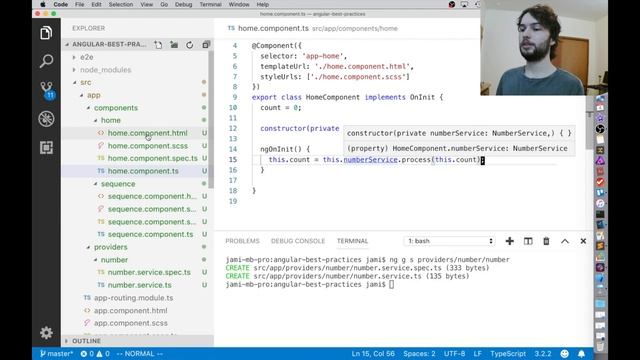Open home.component.html file
The width and height of the screenshot is (640, 360).
(x=147, y=133)
